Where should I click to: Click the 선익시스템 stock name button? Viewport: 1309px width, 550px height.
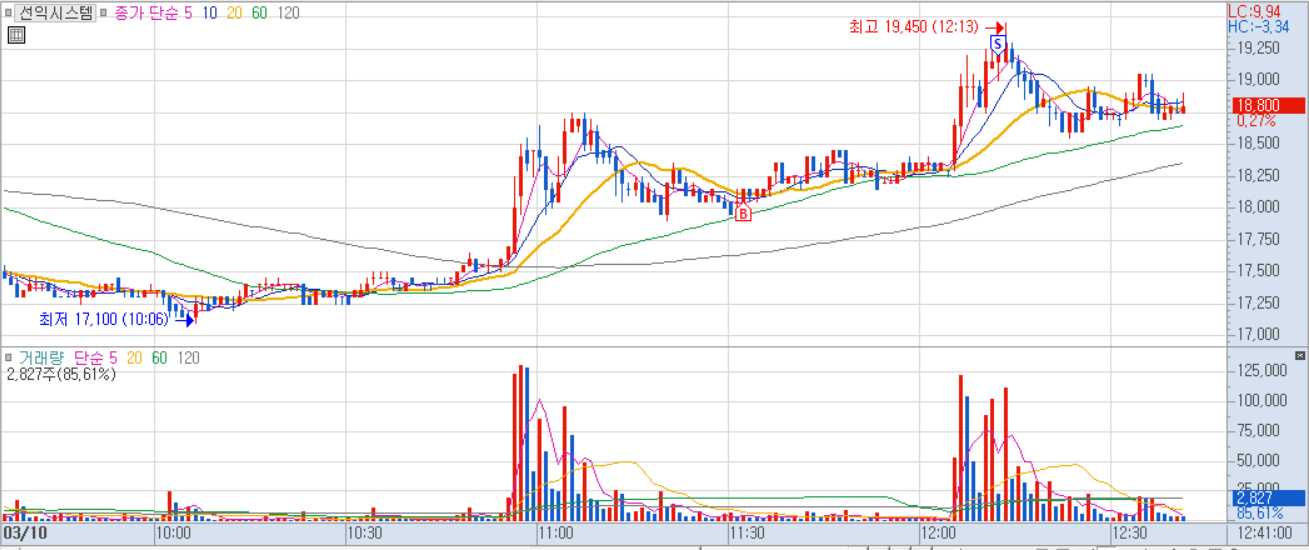(x=56, y=13)
